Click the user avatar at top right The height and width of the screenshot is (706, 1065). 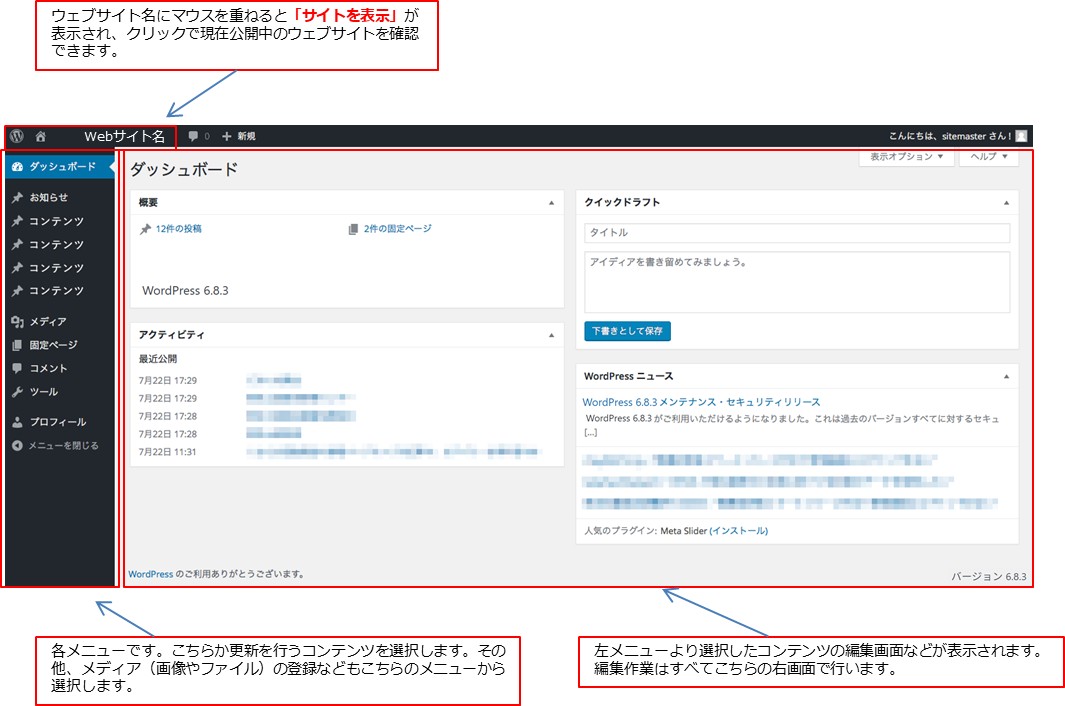pyautogui.click(x=1022, y=136)
